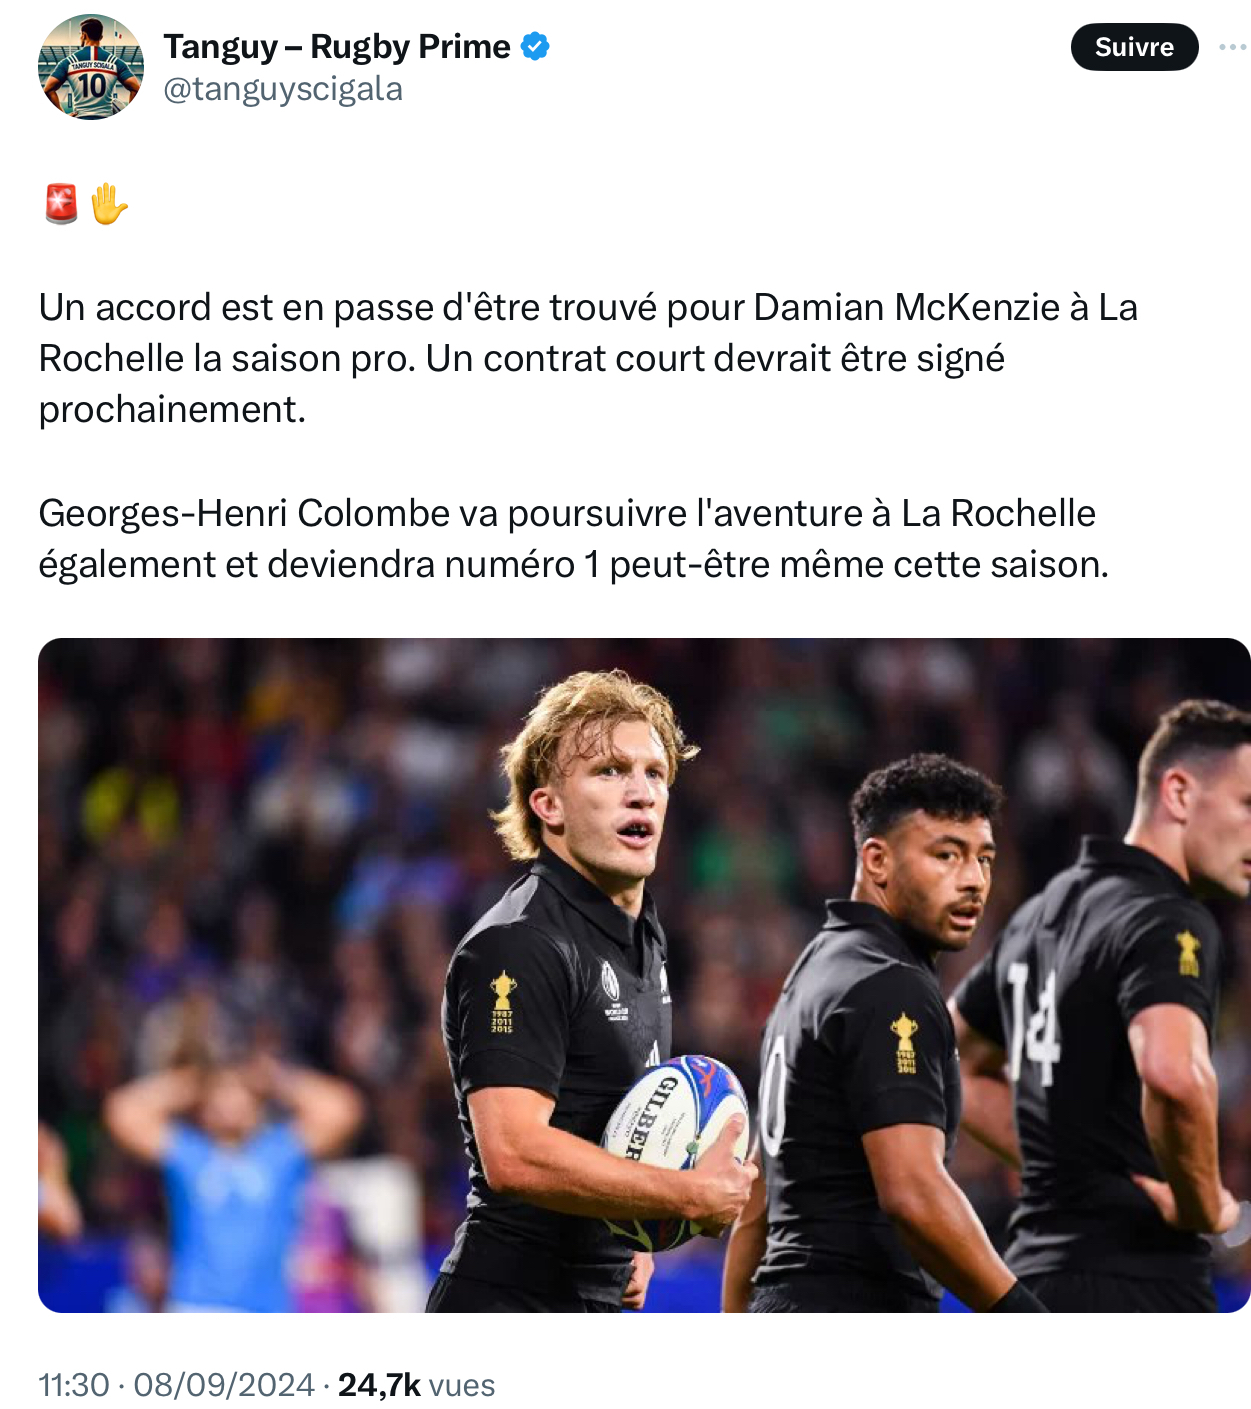This screenshot has width=1251, height=1409.
Task: Click the display name Tanguy – Rugby Prime
Action: (x=337, y=46)
